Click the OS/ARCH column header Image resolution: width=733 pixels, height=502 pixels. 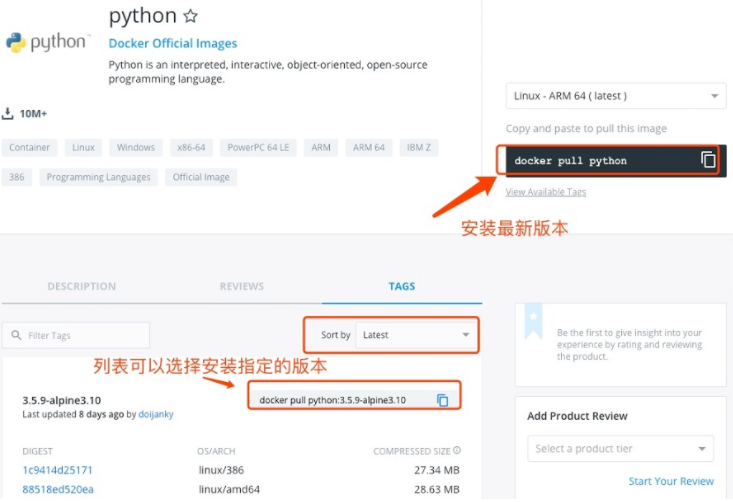point(216,451)
